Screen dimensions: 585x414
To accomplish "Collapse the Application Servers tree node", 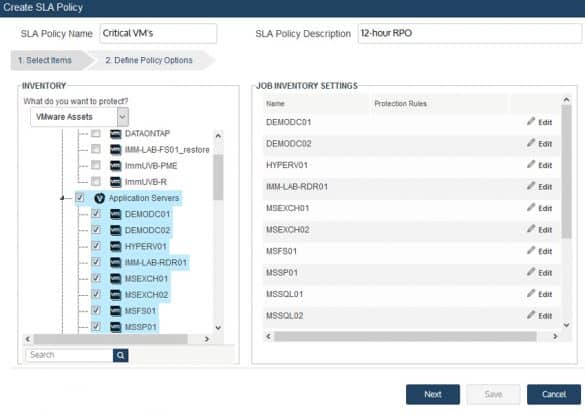I will tap(62, 198).
